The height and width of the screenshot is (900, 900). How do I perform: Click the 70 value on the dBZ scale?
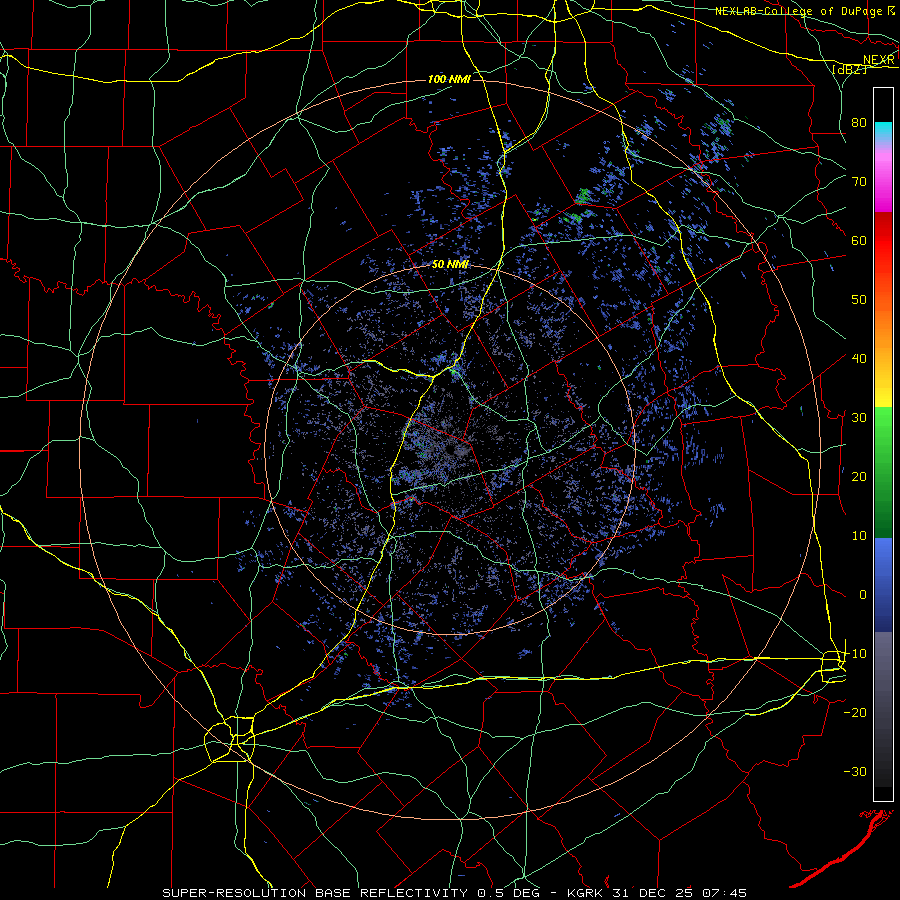point(859,181)
